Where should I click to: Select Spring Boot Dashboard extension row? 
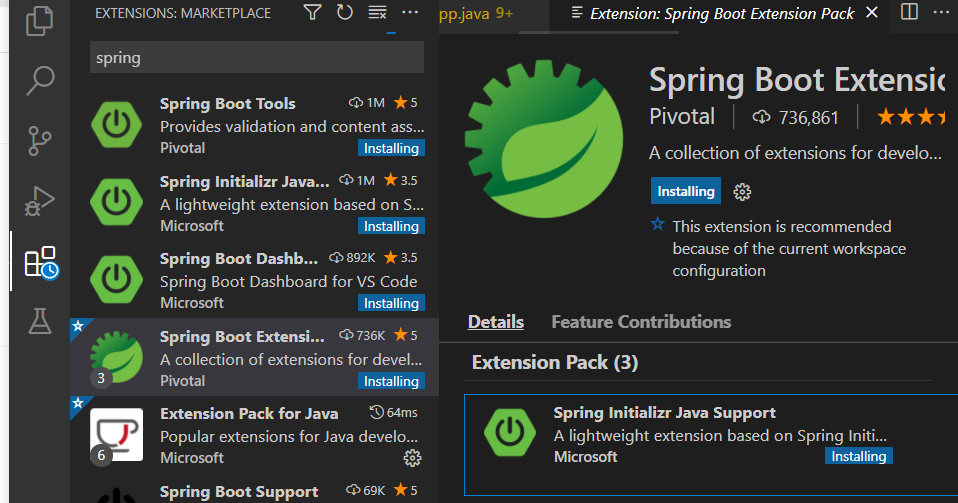(255, 279)
